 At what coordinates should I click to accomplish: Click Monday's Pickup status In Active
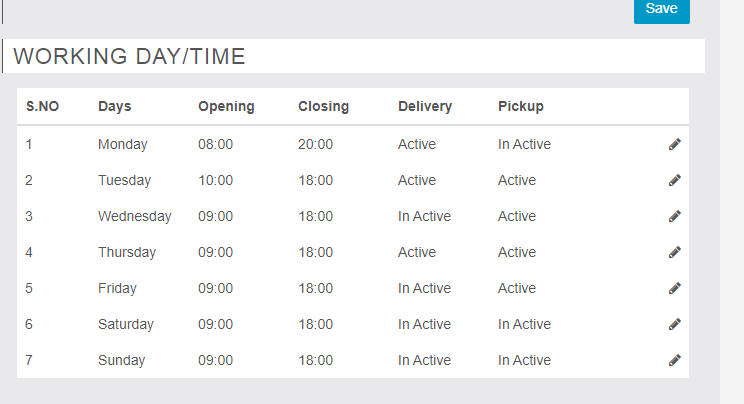click(x=524, y=144)
